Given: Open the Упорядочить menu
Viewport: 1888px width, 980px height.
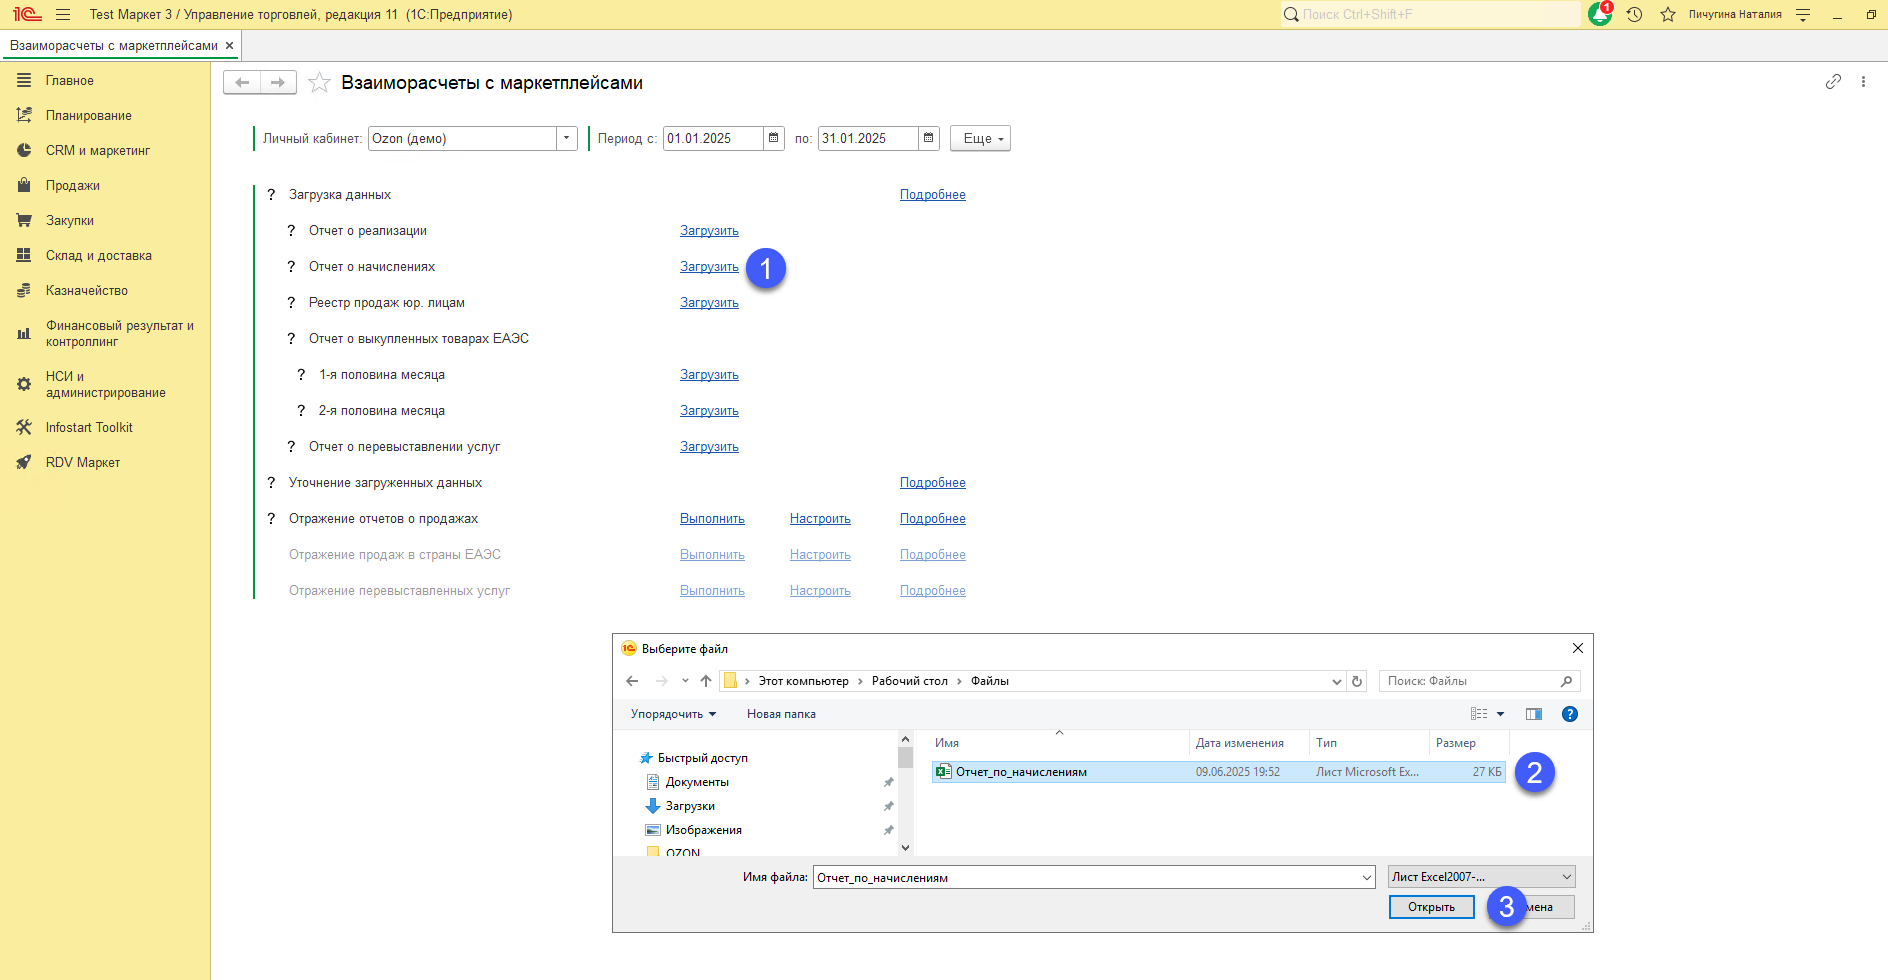Looking at the screenshot, I should [673, 714].
